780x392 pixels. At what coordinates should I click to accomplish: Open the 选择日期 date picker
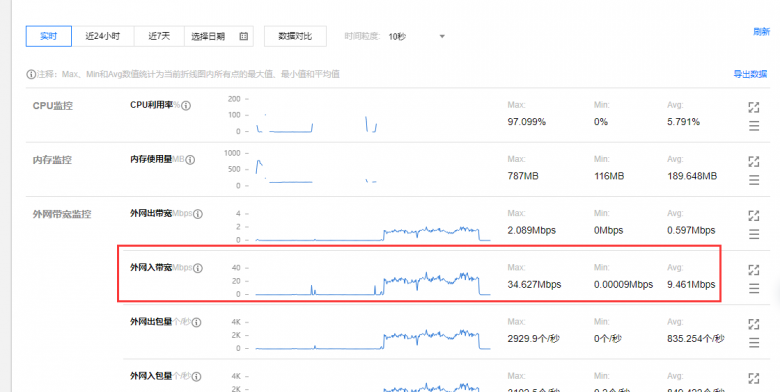[219, 36]
